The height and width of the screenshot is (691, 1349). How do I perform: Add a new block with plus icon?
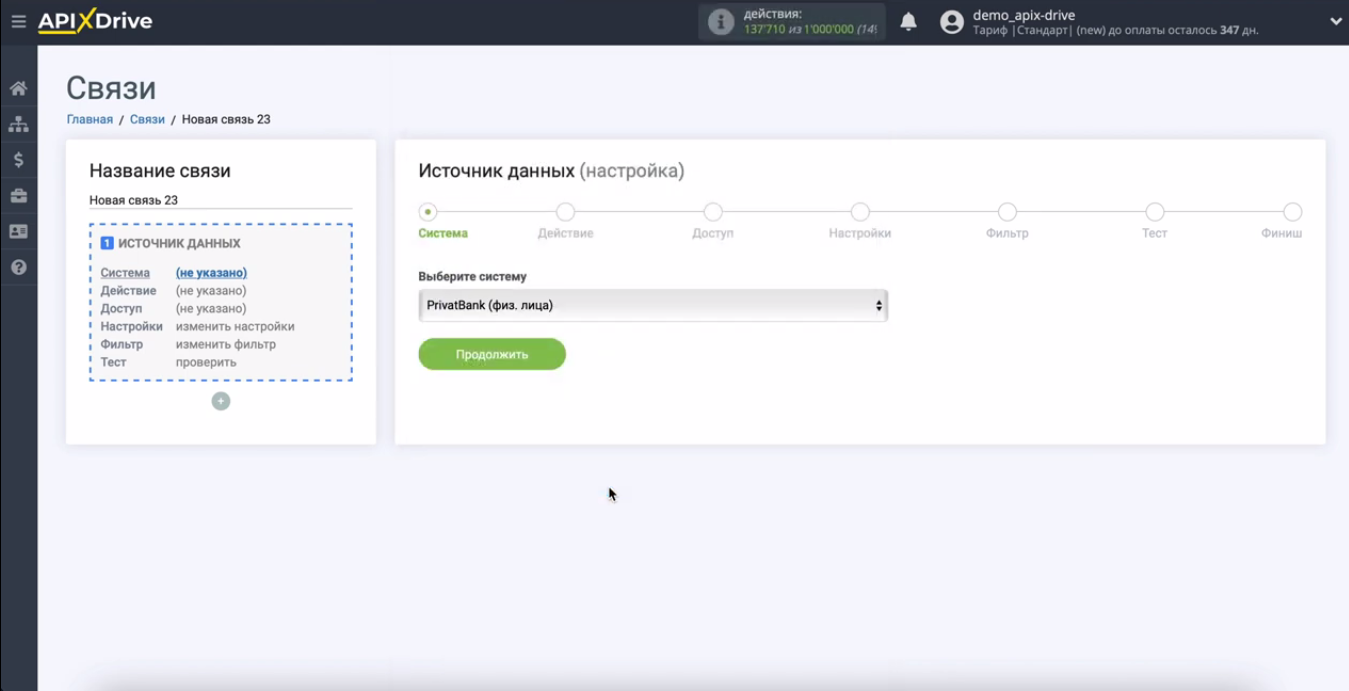click(x=221, y=401)
